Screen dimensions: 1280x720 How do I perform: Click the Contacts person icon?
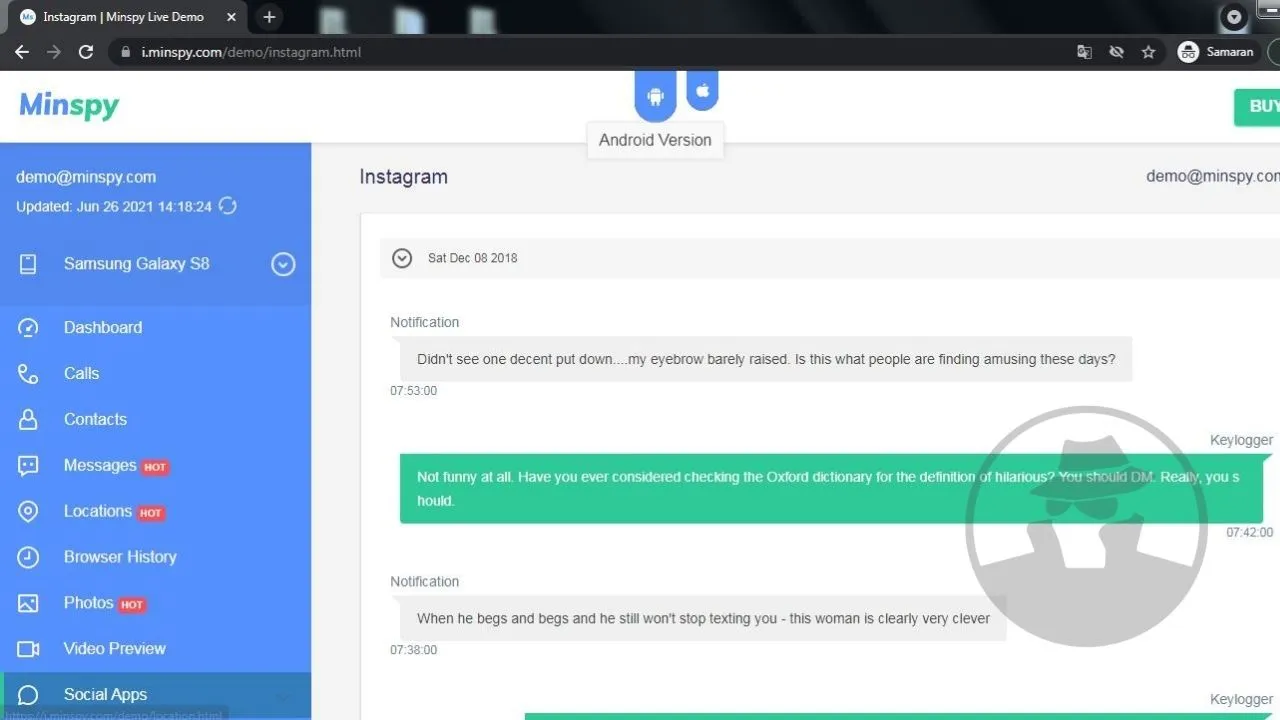pos(28,420)
